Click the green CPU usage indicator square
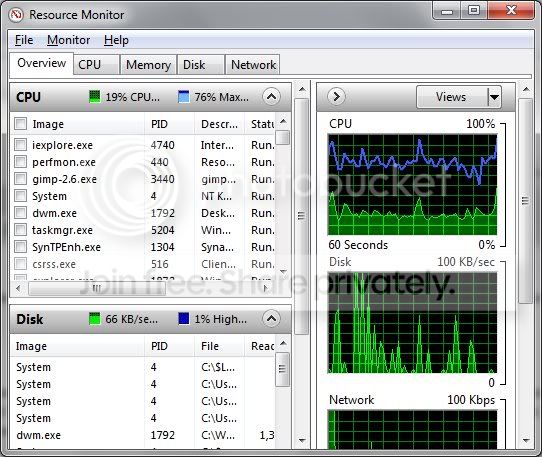Viewport: 542px width, 457px height. tap(94, 97)
